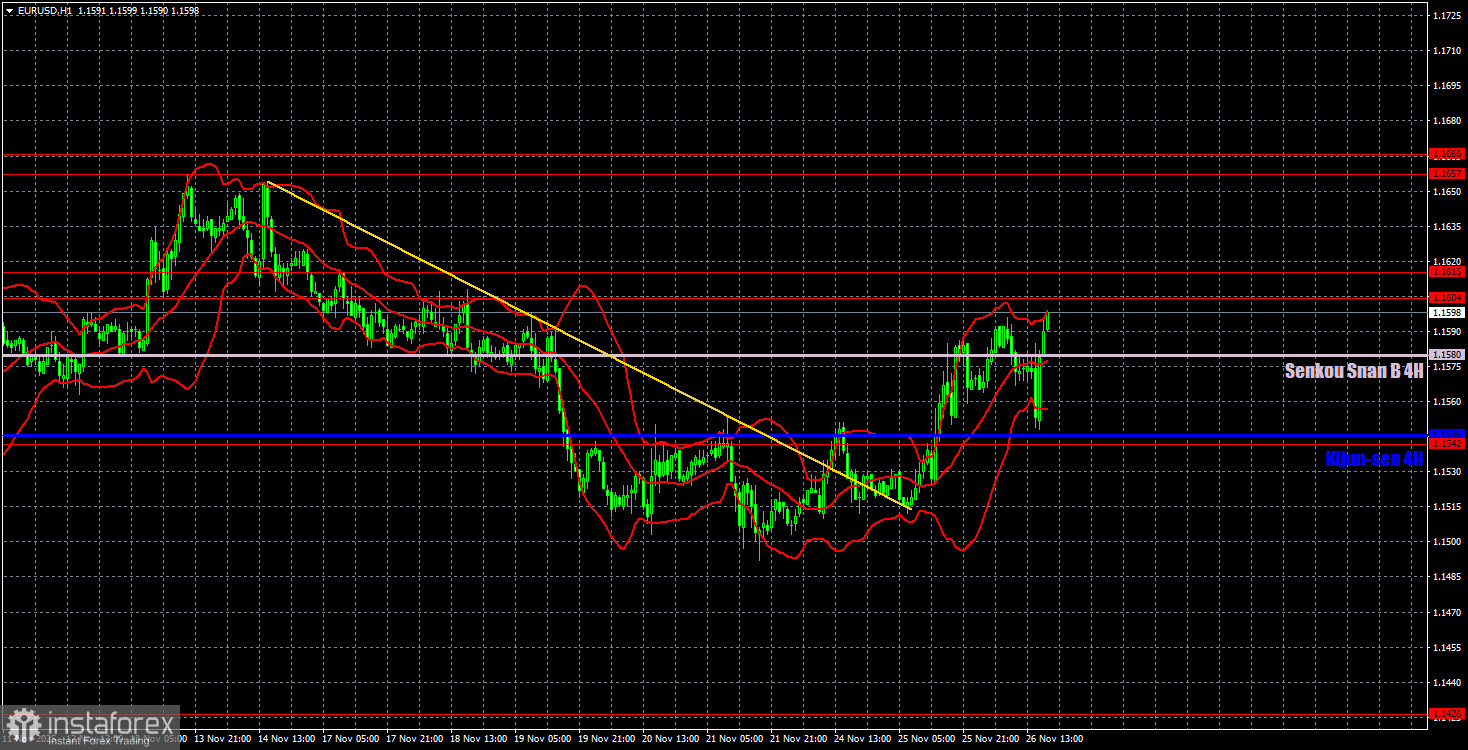The height and width of the screenshot is (750, 1468).
Task: Click the 1.1440 value on price axis
Action: pyautogui.click(x=1447, y=682)
